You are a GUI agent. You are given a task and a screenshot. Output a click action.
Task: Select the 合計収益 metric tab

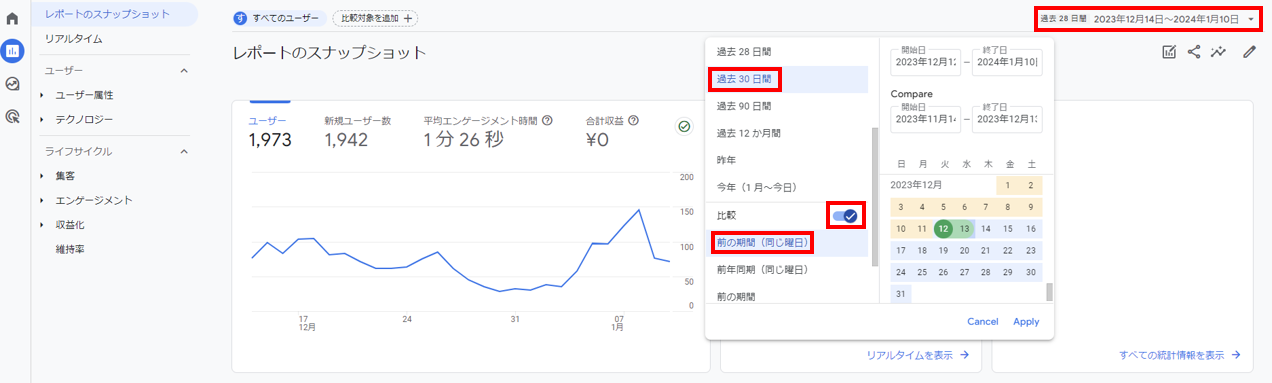click(612, 131)
